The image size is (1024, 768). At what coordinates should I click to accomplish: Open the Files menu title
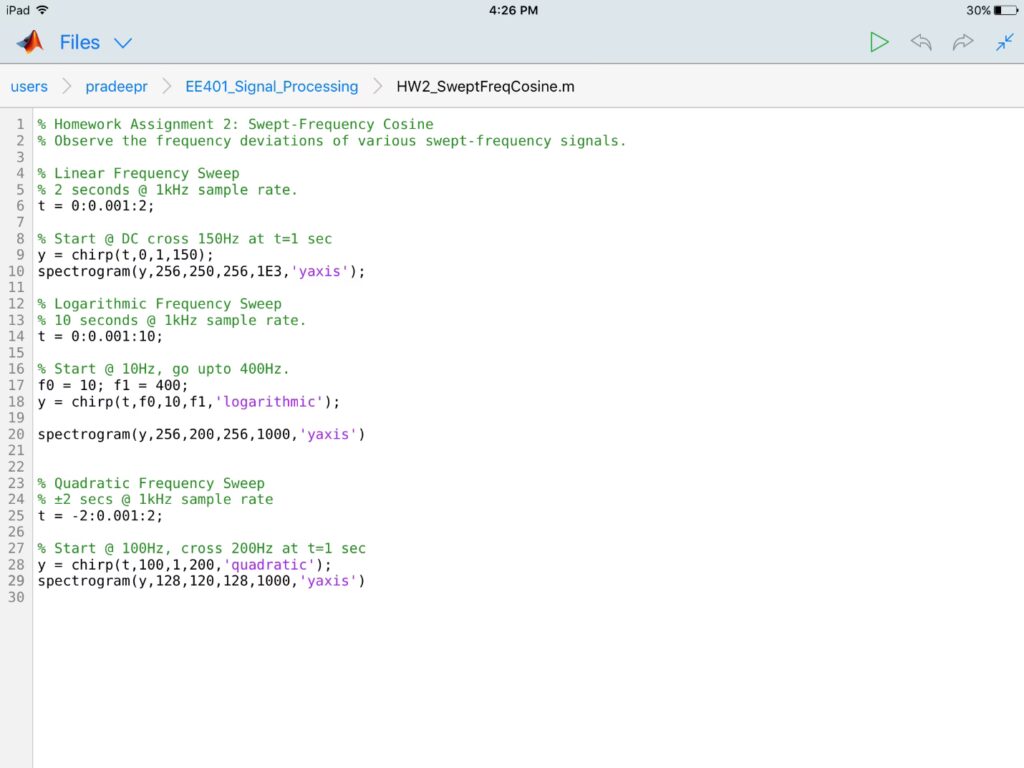(x=80, y=42)
